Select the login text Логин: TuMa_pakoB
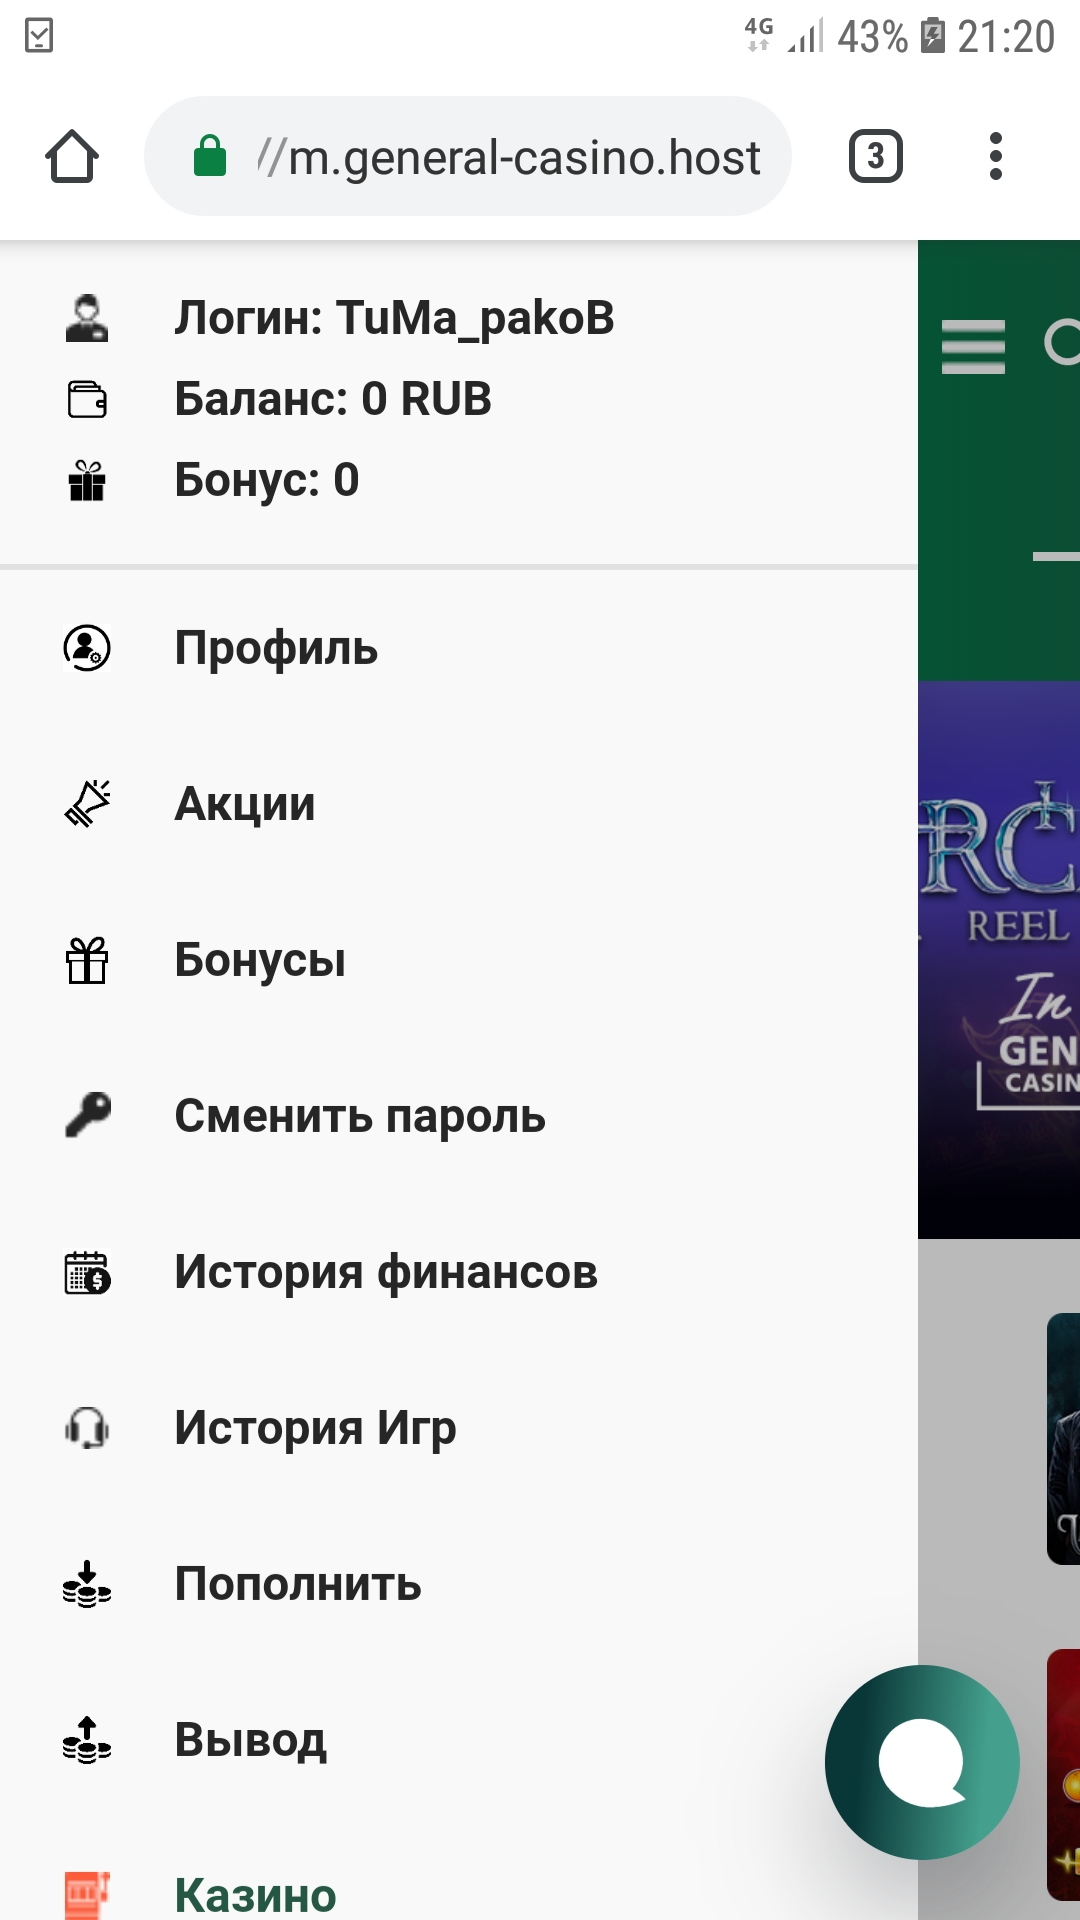The height and width of the screenshot is (1920, 1080). pyautogui.click(x=394, y=318)
